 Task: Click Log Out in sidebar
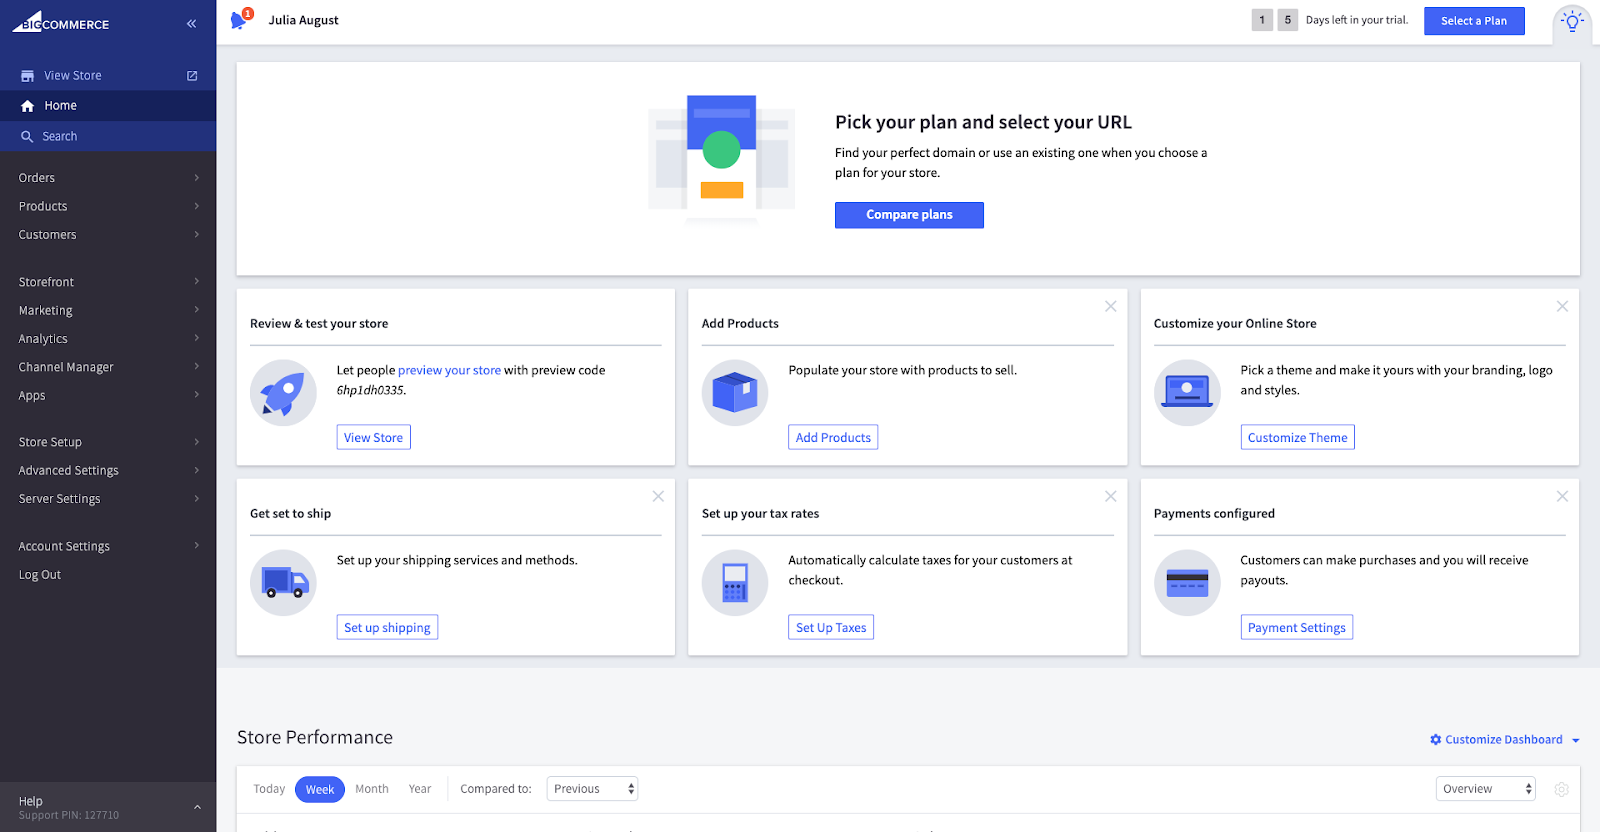[40, 575]
